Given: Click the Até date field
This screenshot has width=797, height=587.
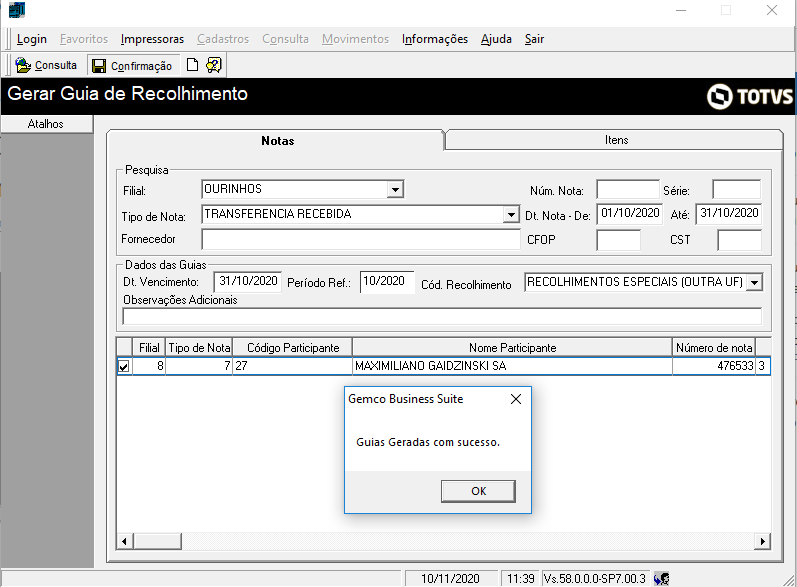Looking at the screenshot, I should 728,213.
